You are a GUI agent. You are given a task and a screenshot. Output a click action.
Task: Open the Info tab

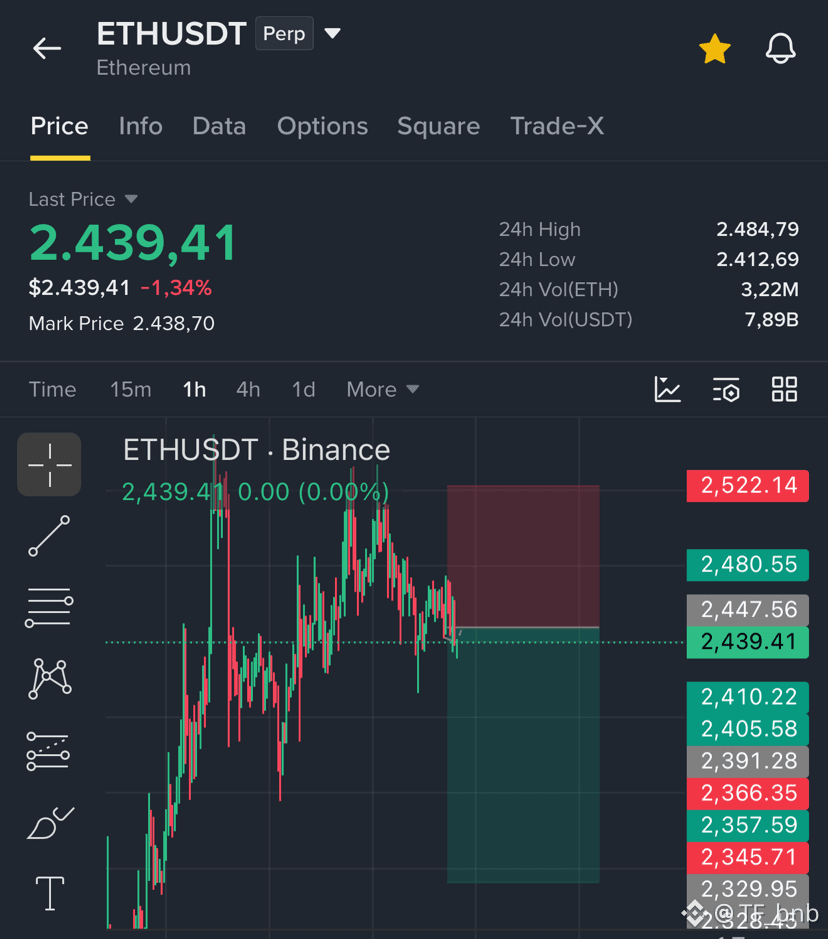(141, 126)
